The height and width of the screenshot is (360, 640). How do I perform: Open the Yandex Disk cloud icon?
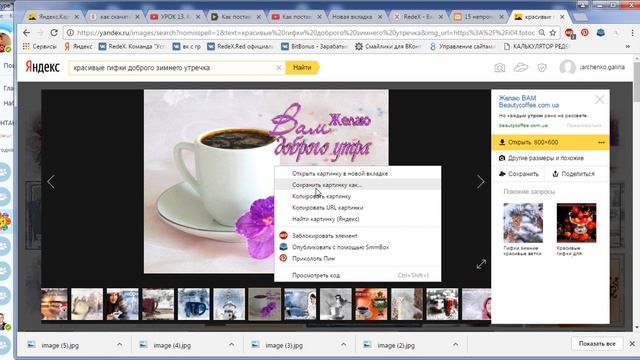click(x=521, y=67)
